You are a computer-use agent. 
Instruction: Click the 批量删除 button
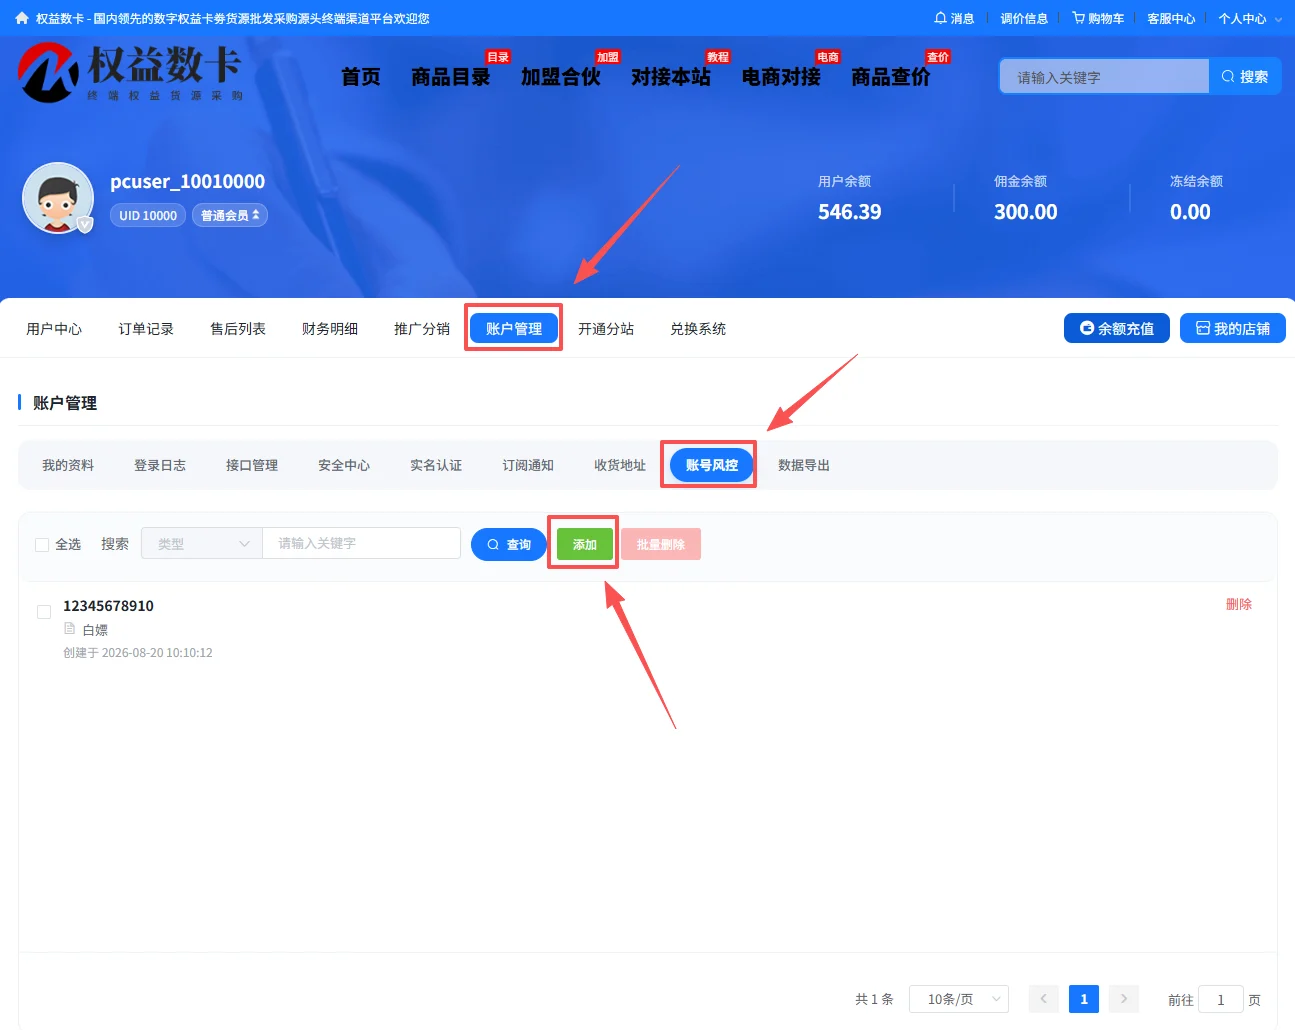661,544
